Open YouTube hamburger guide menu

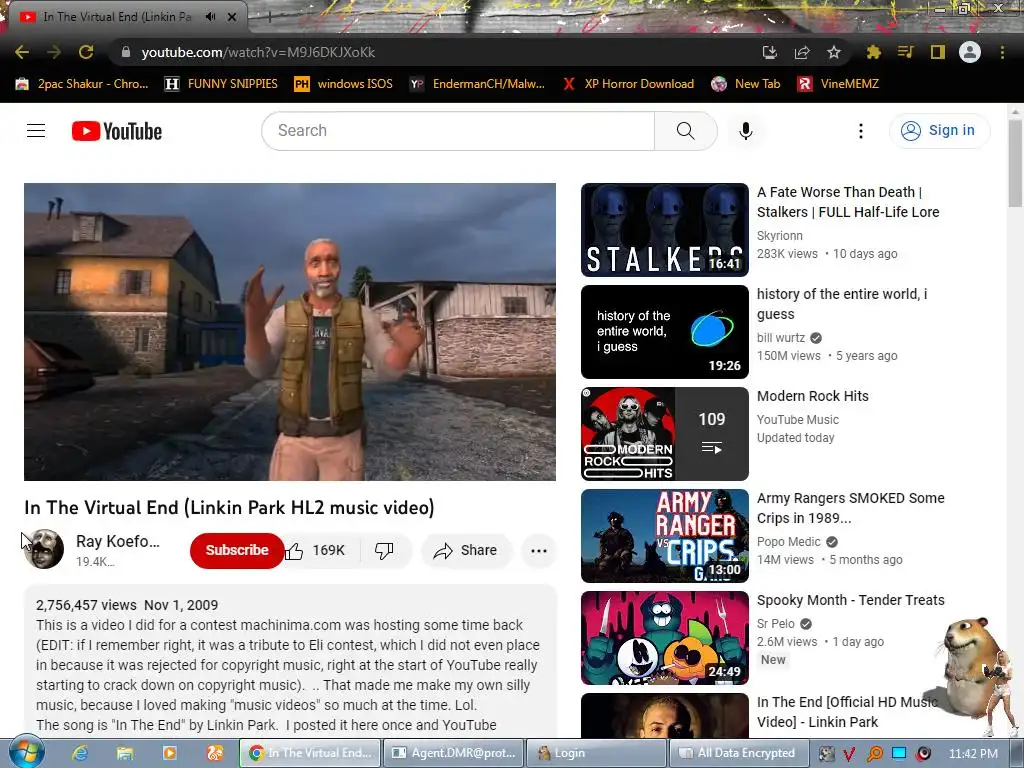(36, 131)
